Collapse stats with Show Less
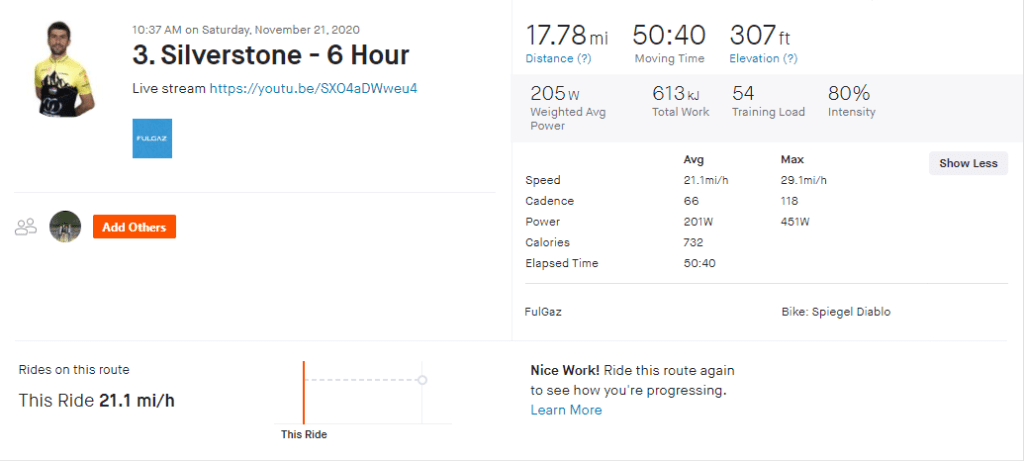This screenshot has height=461, width=1024. coord(968,163)
